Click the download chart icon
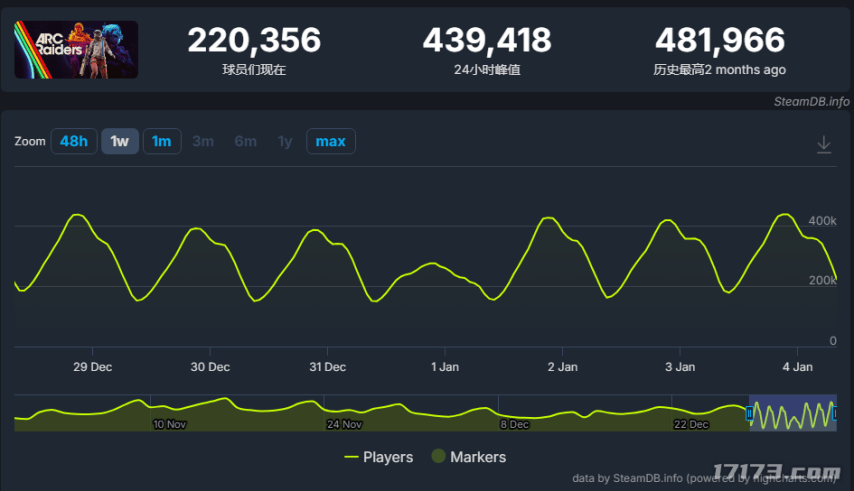 click(x=823, y=145)
